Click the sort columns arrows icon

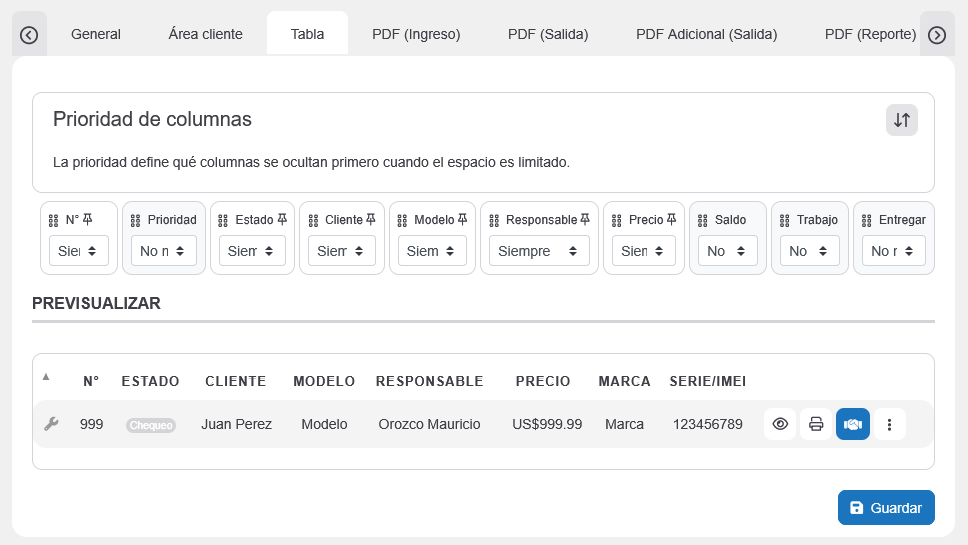point(901,120)
